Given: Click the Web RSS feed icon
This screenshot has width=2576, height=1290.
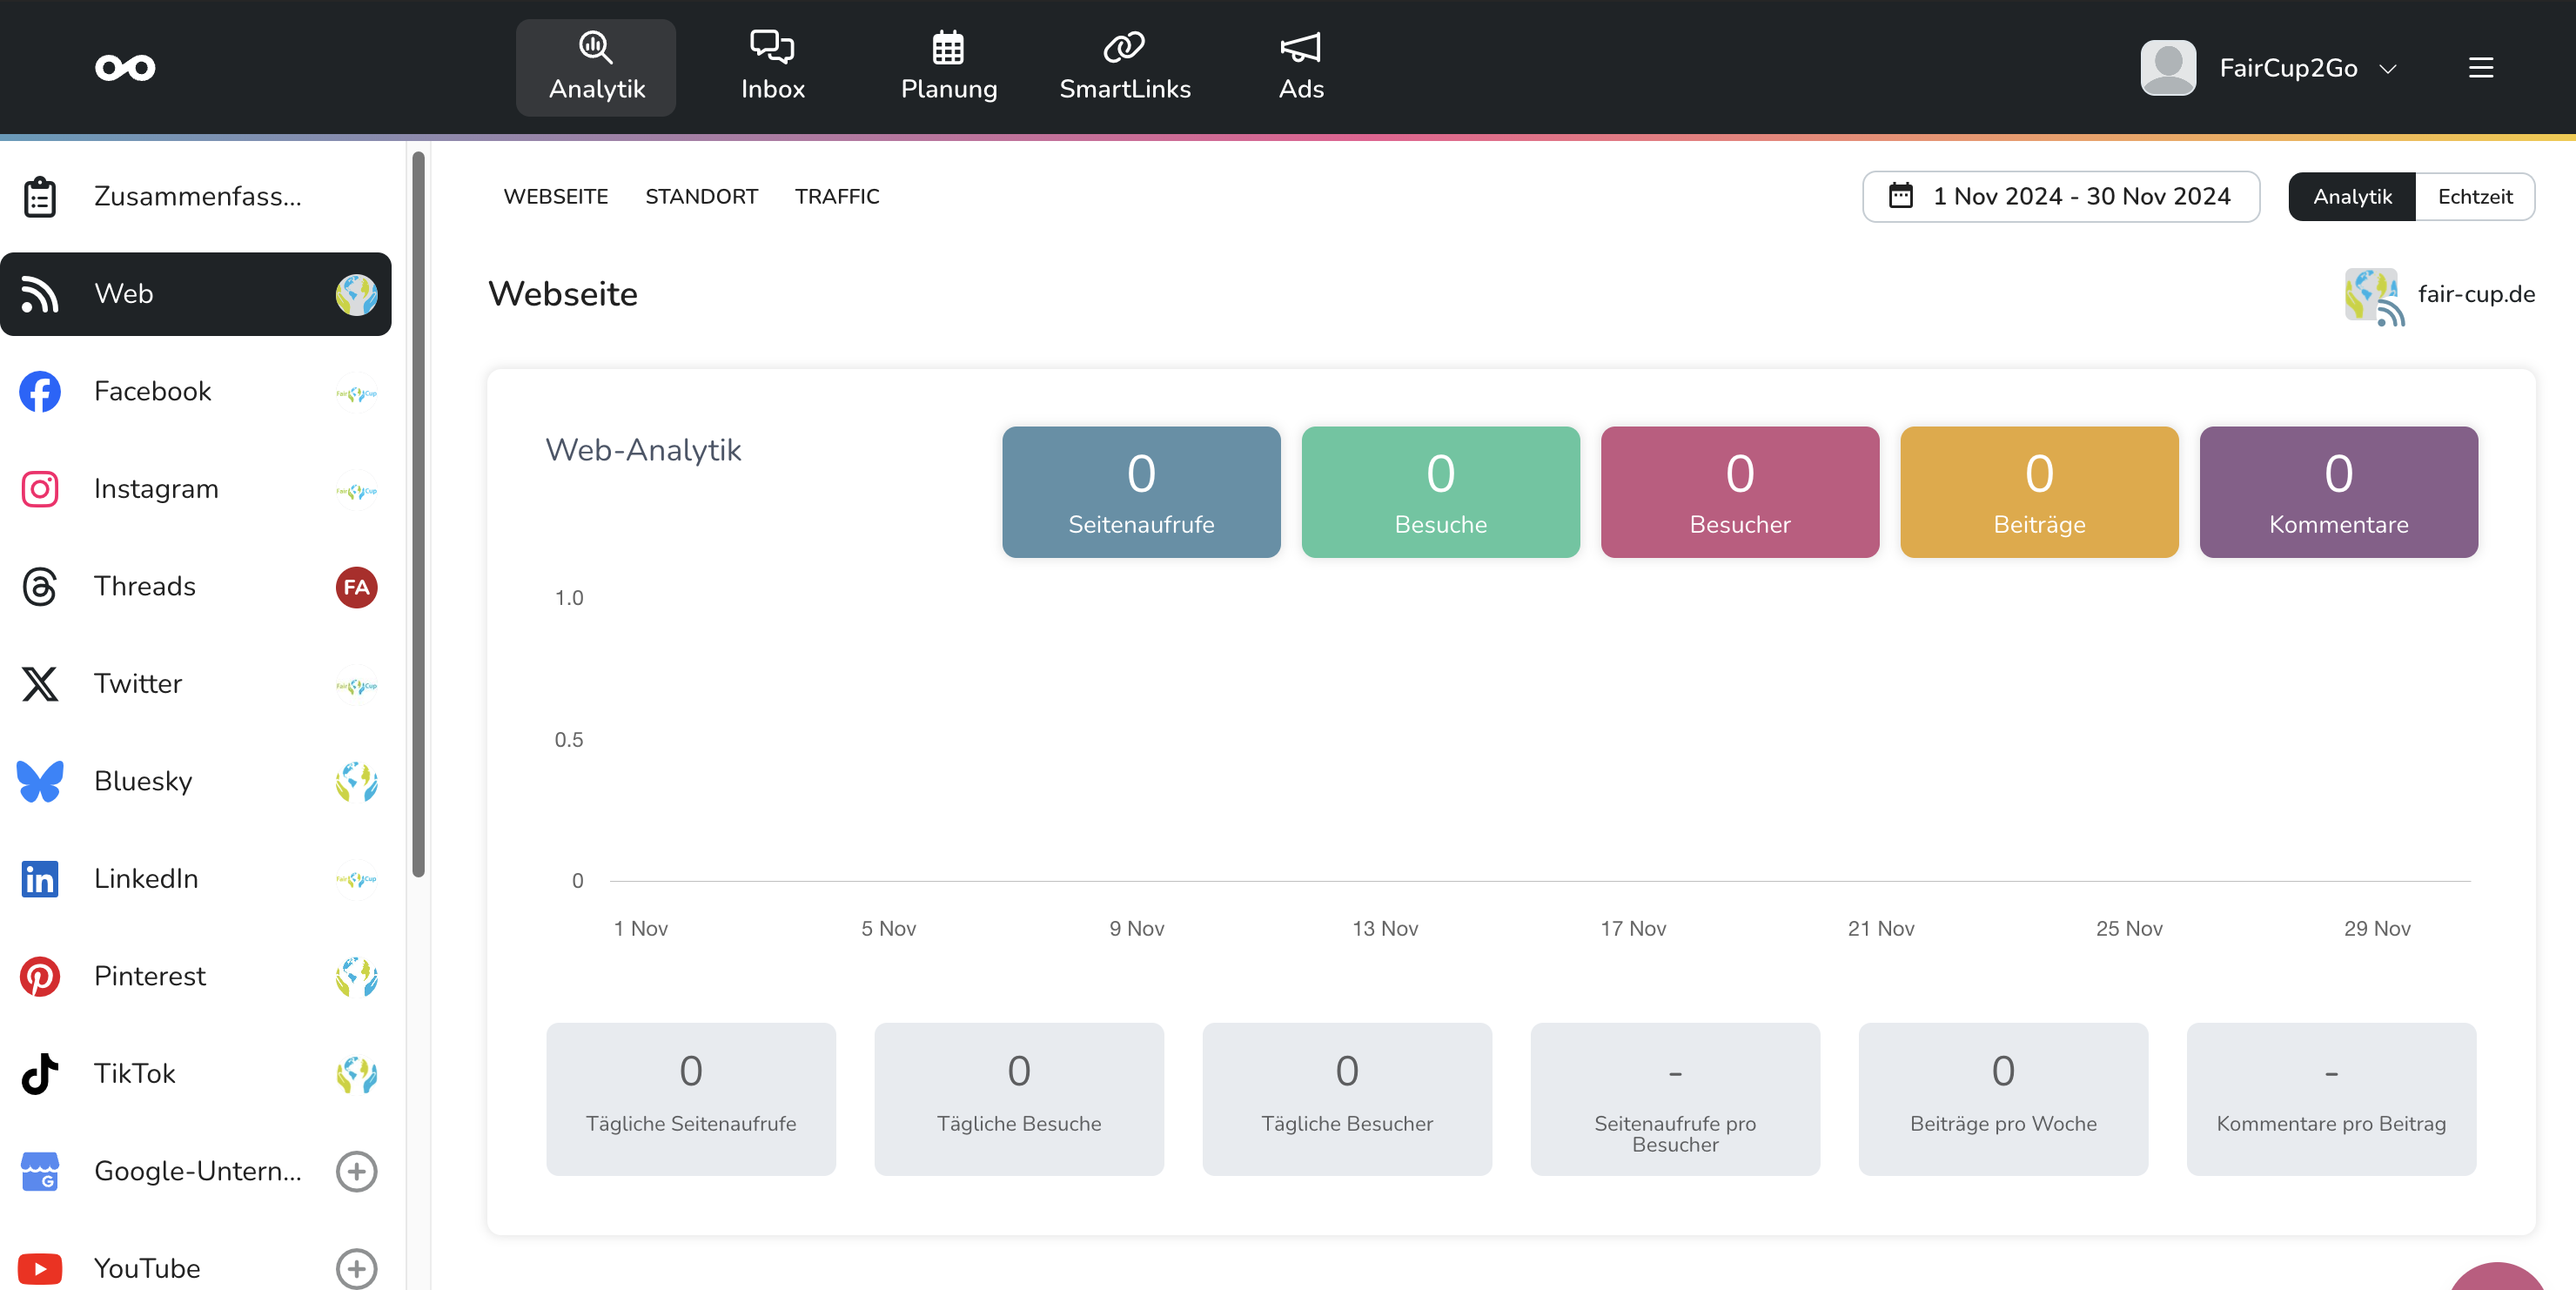Looking at the screenshot, I should (40, 294).
